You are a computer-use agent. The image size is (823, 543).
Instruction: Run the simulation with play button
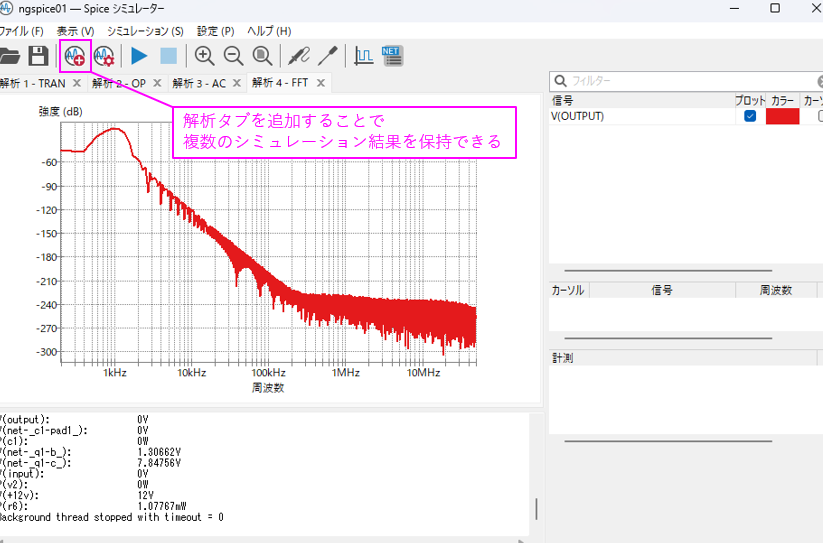tap(139, 56)
